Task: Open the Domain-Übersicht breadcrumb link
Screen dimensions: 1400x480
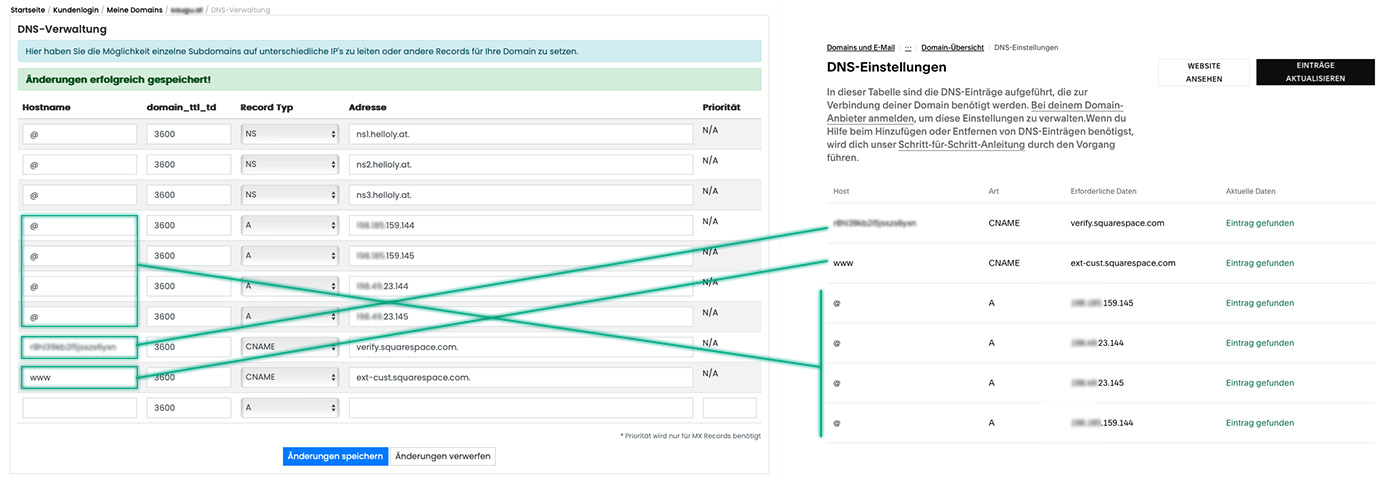Action: (x=952, y=47)
